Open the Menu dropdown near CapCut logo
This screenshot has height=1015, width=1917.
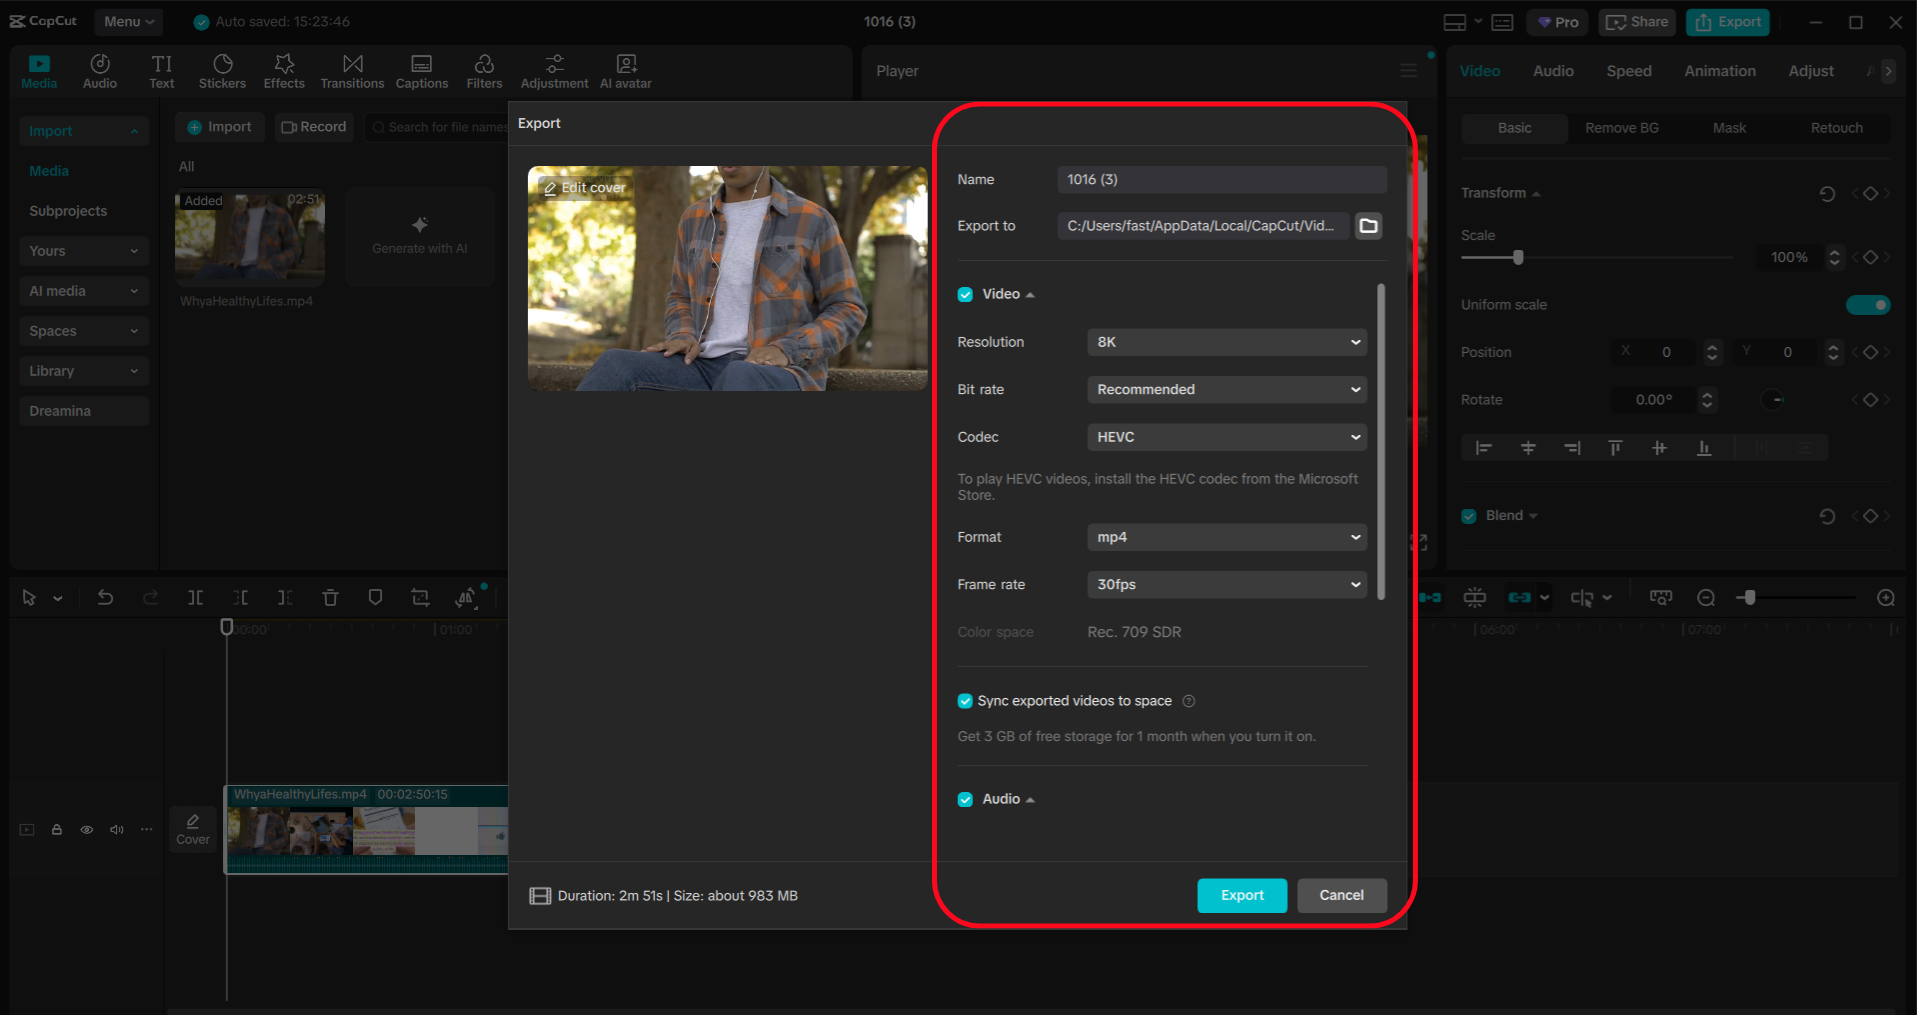[x=128, y=21]
